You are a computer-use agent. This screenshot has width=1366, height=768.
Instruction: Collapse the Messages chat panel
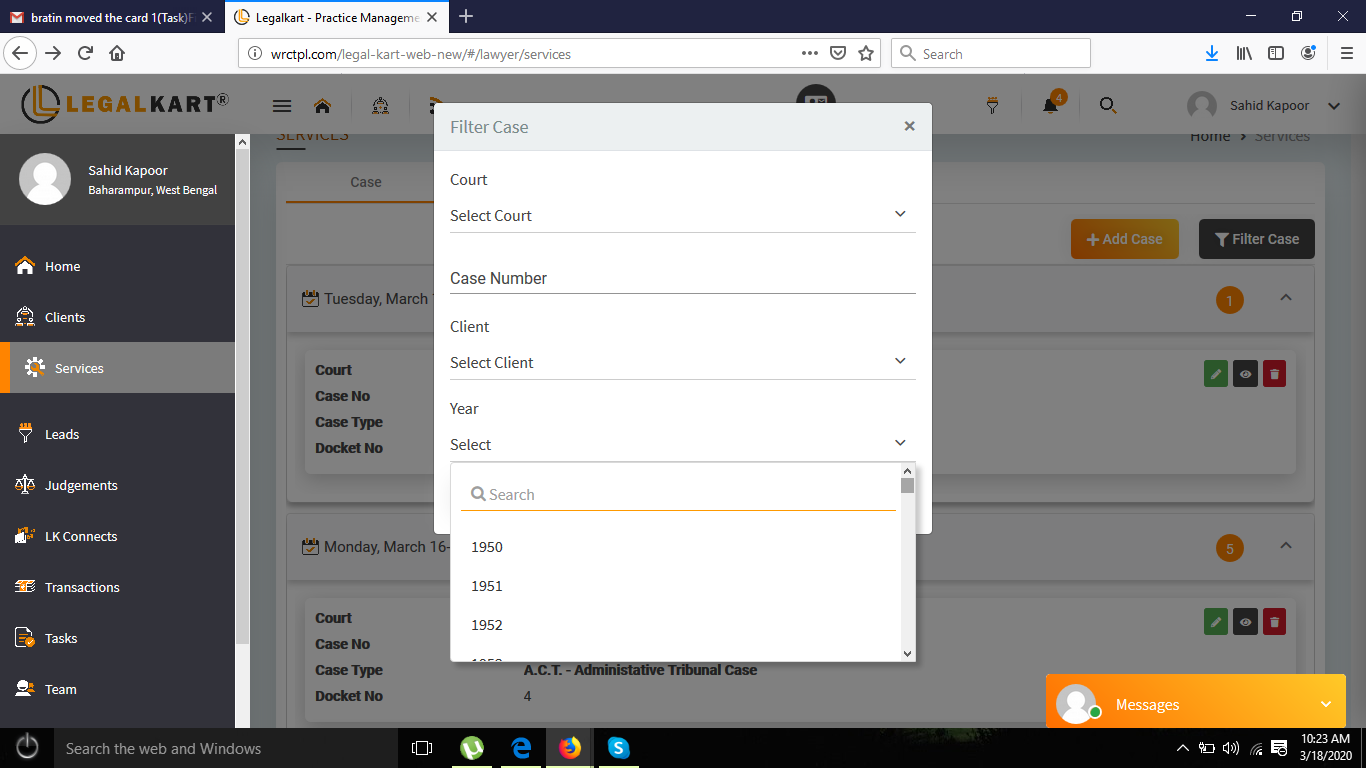point(1326,705)
